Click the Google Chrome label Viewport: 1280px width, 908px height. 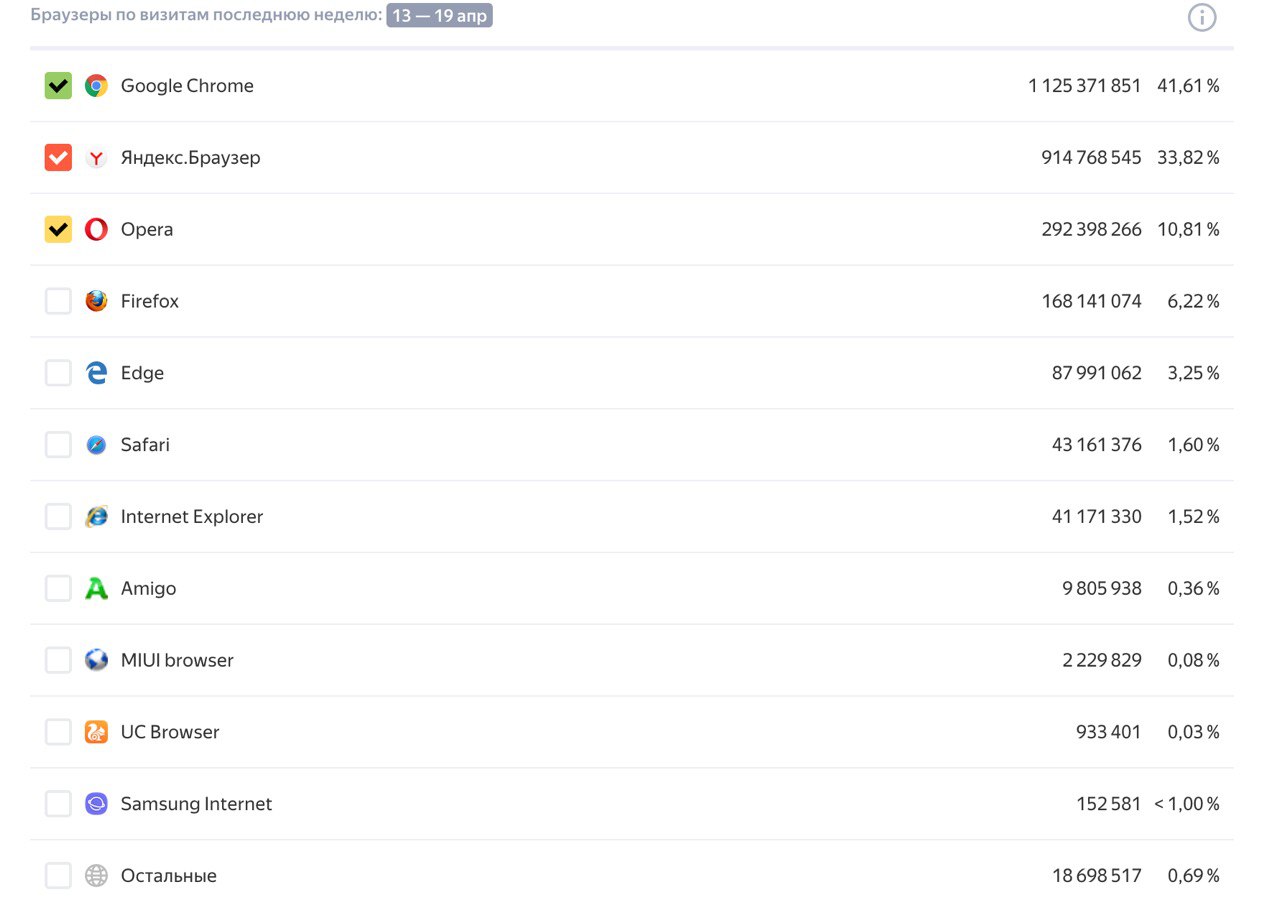click(187, 86)
